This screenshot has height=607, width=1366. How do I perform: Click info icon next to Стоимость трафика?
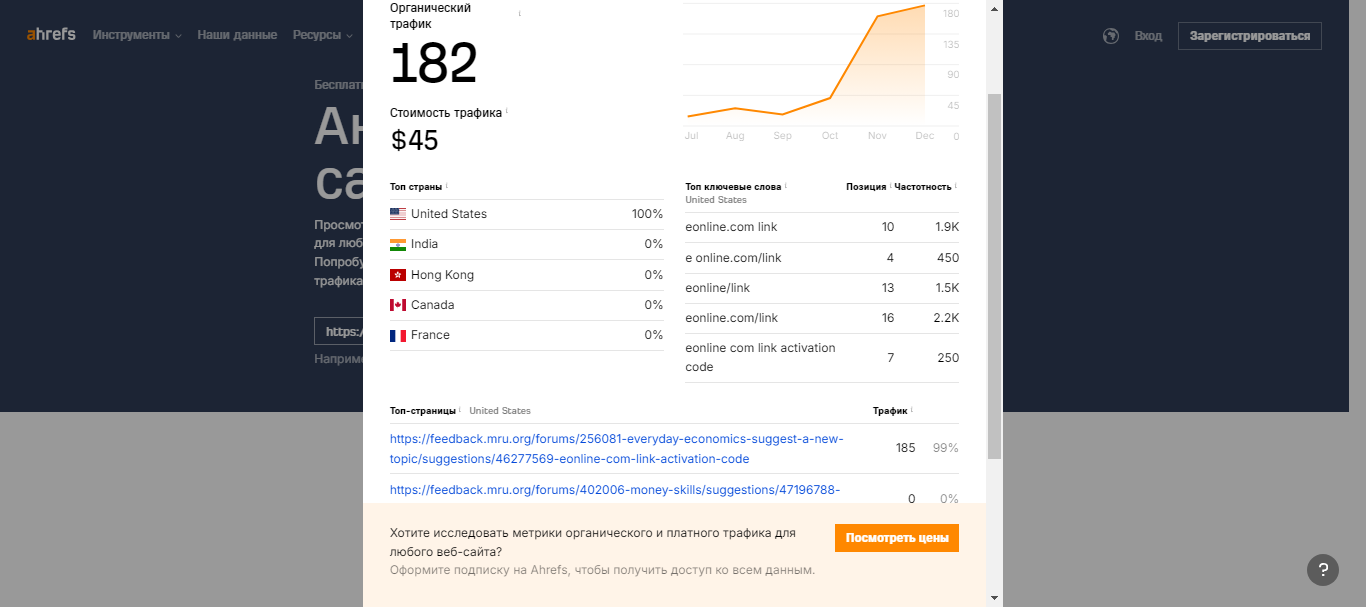click(507, 111)
